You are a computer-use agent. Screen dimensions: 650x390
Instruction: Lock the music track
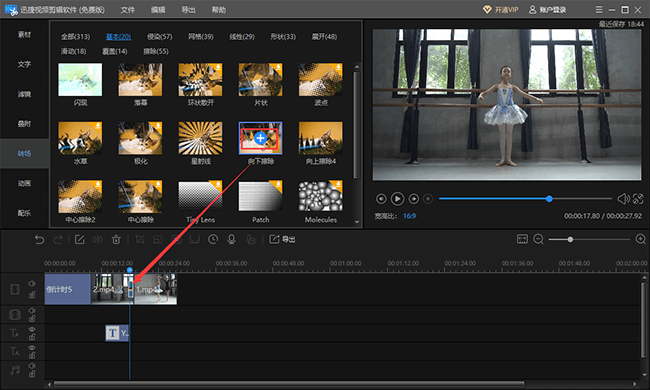point(32,374)
